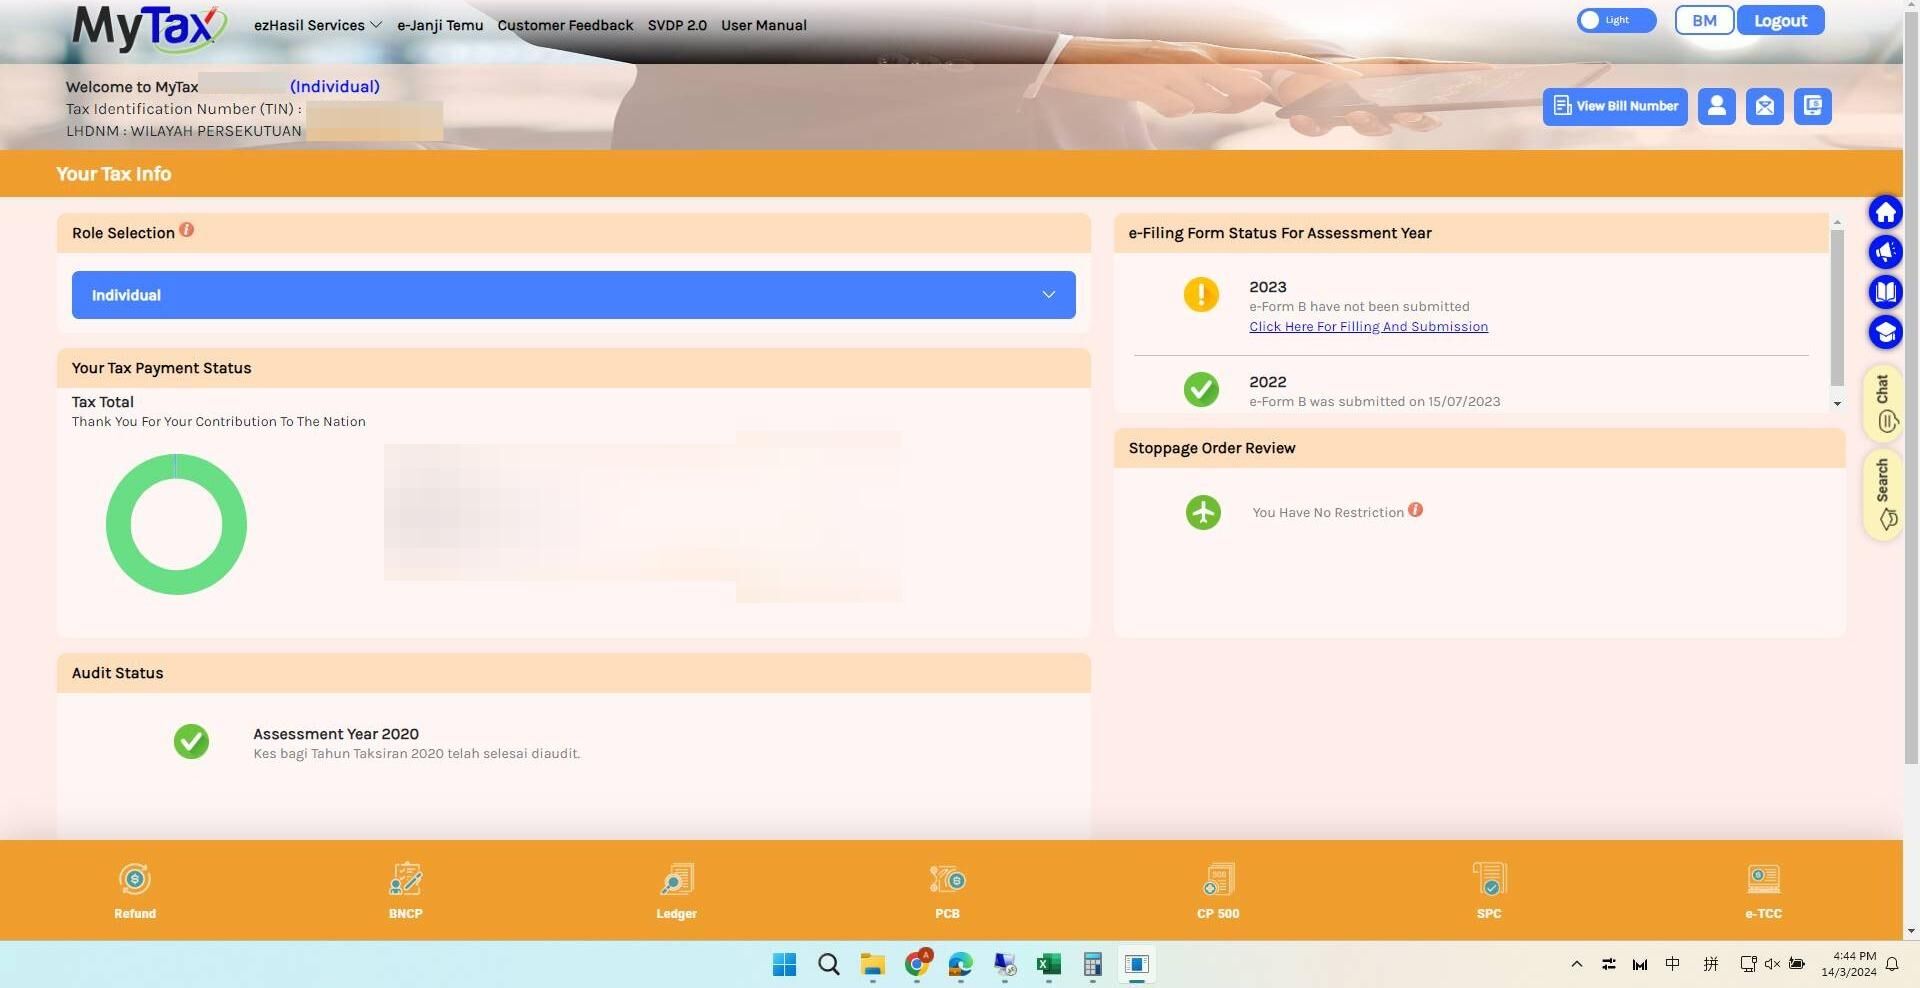Open the BNCP shortcut icon

(405, 880)
